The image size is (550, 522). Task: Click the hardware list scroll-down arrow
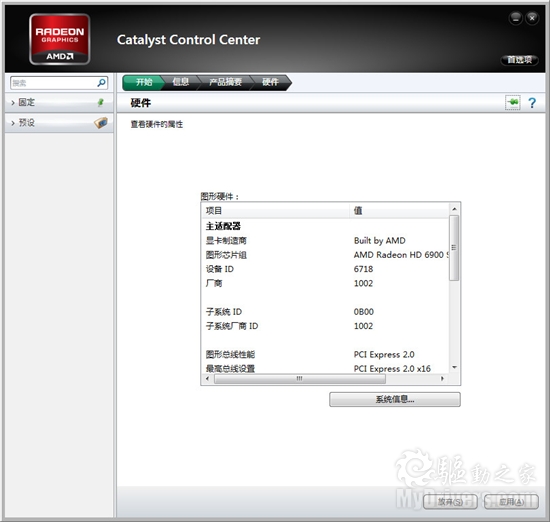click(454, 367)
